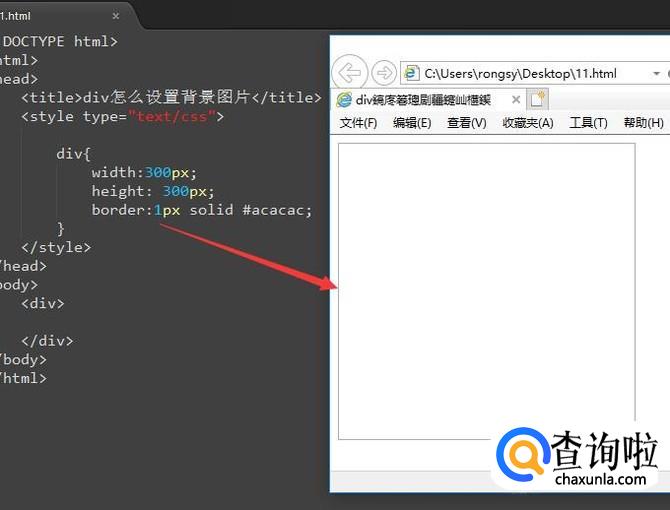The image size is (670, 510).
Task: Click the browser Forward arrow button
Action: (x=383, y=73)
